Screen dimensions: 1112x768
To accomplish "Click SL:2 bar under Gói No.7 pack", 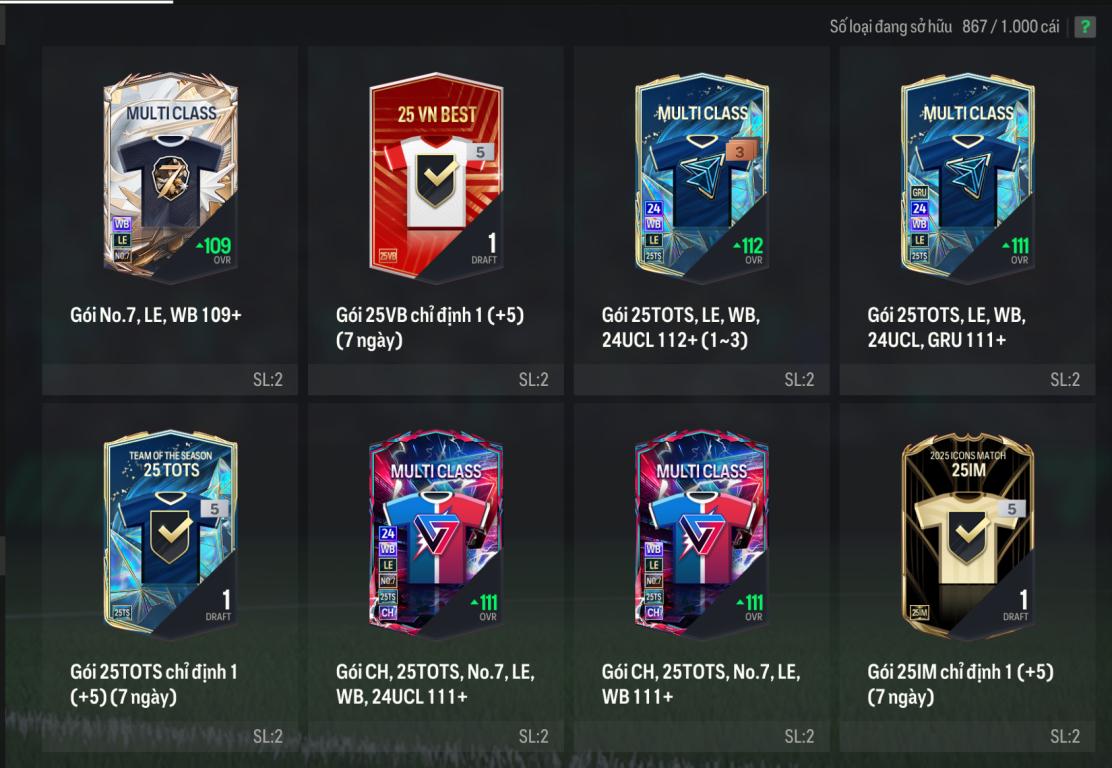I will click(170, 379).
